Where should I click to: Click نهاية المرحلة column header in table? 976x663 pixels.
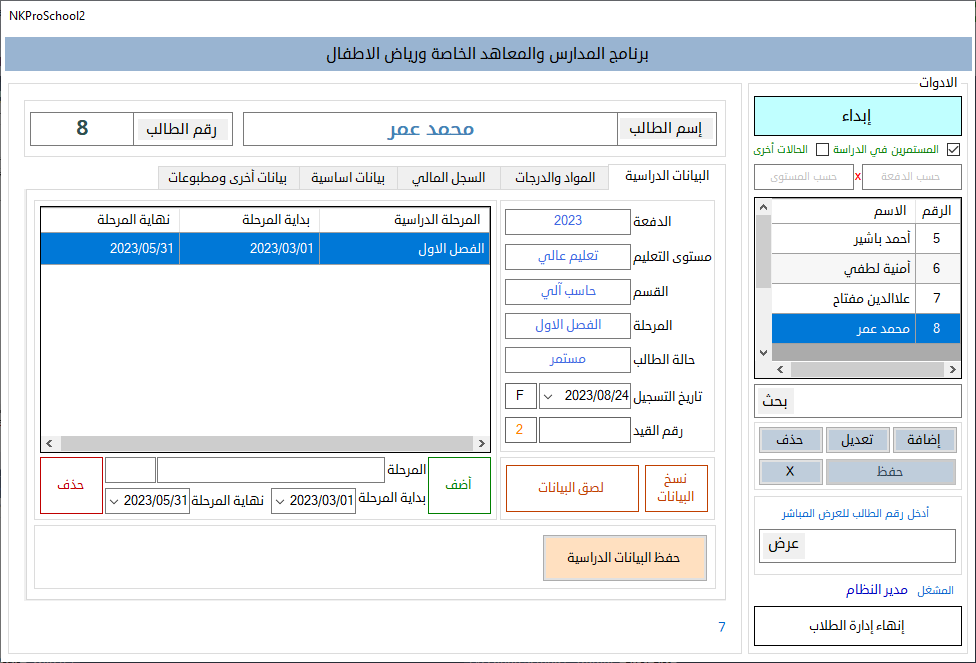point(110,220)
